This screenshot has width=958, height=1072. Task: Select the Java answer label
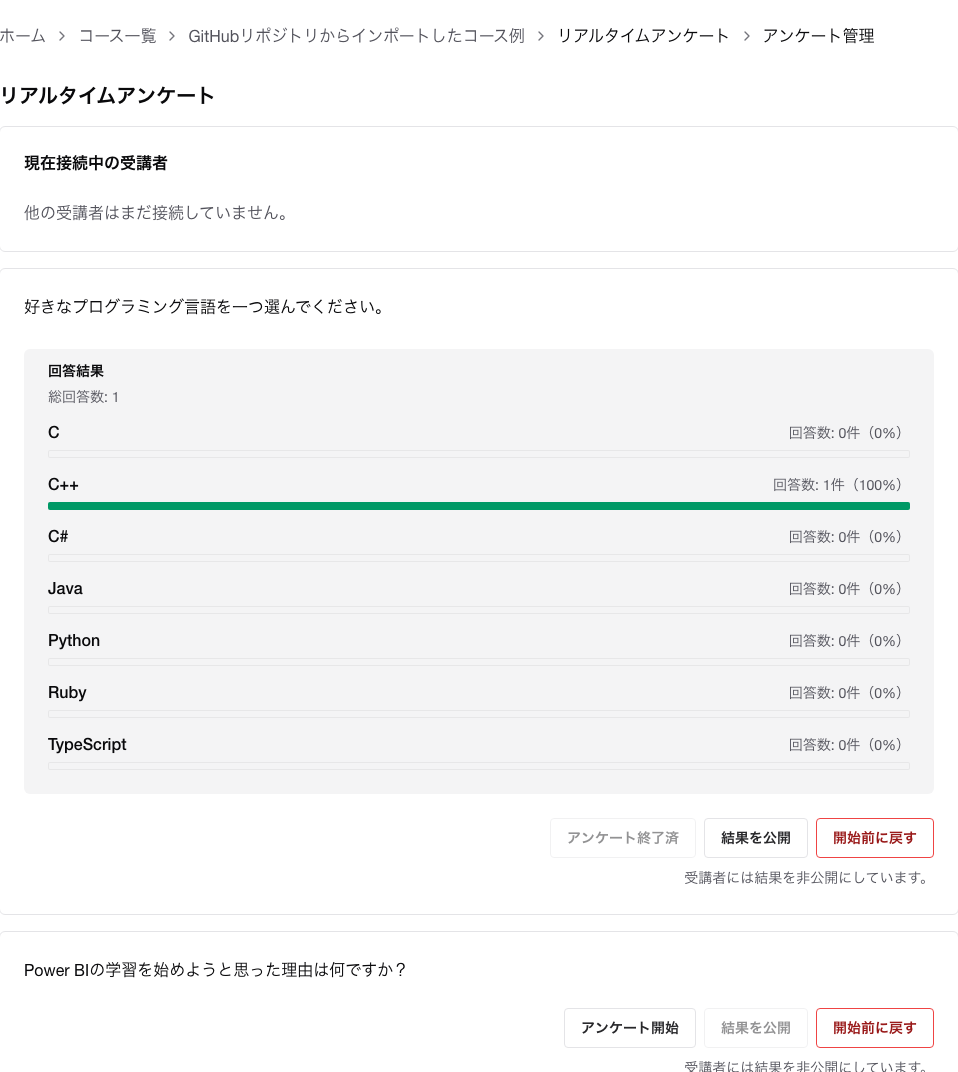coord(65,589)
